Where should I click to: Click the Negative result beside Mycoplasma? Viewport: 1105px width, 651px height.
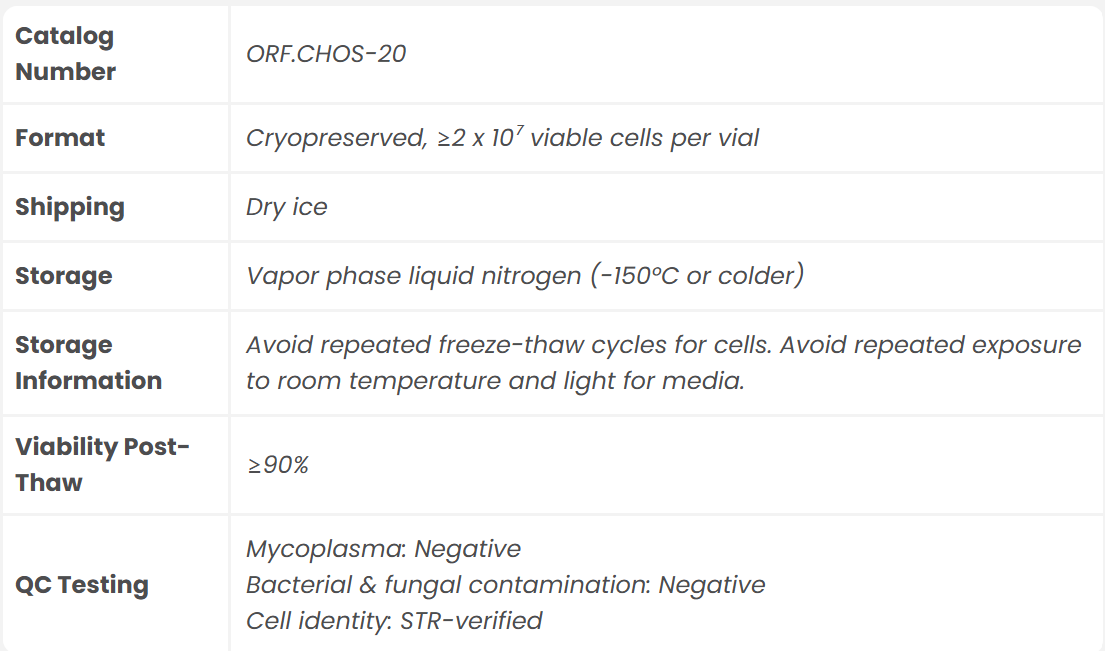pyautogui.click(x=468, y=549)
